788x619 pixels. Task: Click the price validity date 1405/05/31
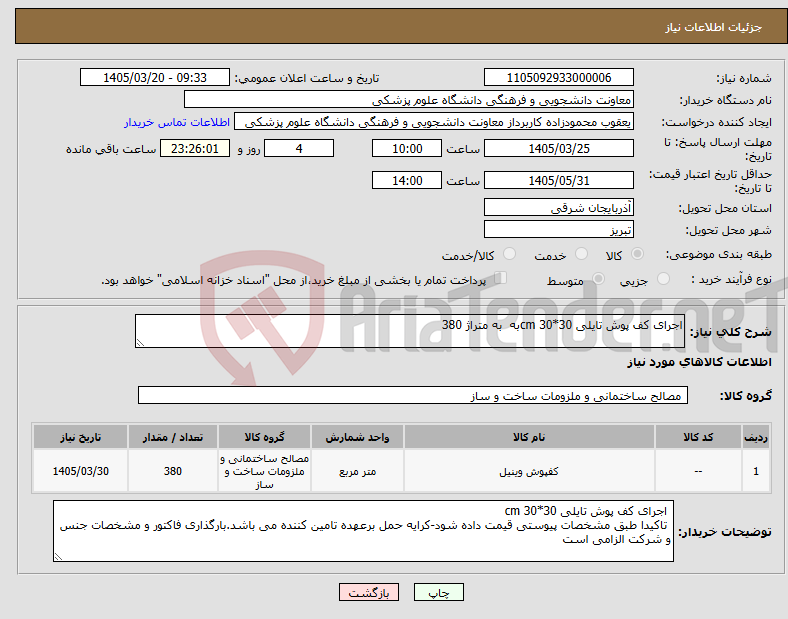[558, 180]
